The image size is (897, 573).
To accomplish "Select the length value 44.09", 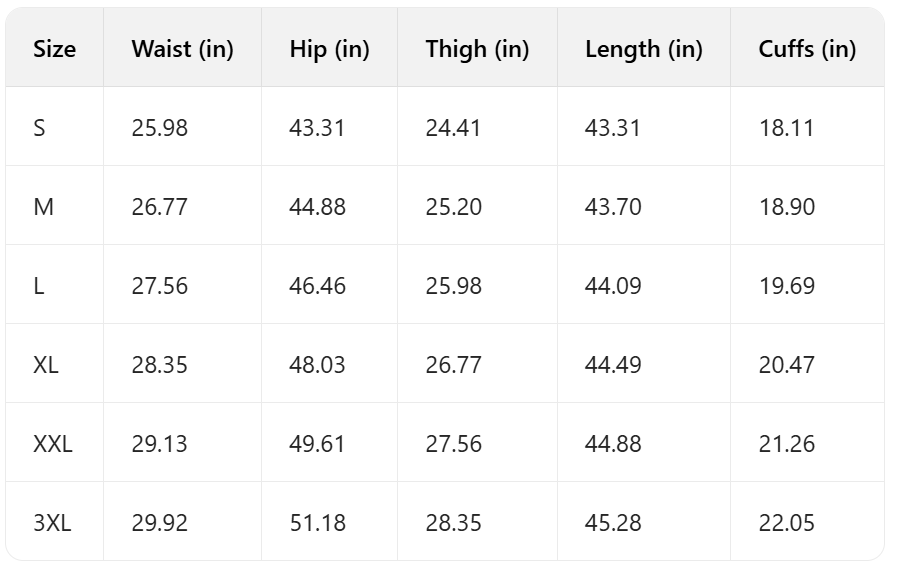I will (613, 286).
